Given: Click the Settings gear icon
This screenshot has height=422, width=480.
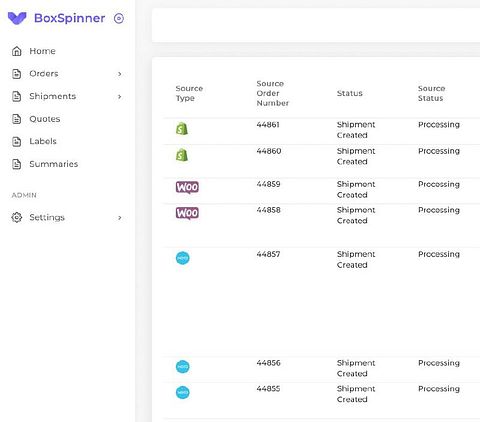Looking at the screenshot, I should click(17, 217).
